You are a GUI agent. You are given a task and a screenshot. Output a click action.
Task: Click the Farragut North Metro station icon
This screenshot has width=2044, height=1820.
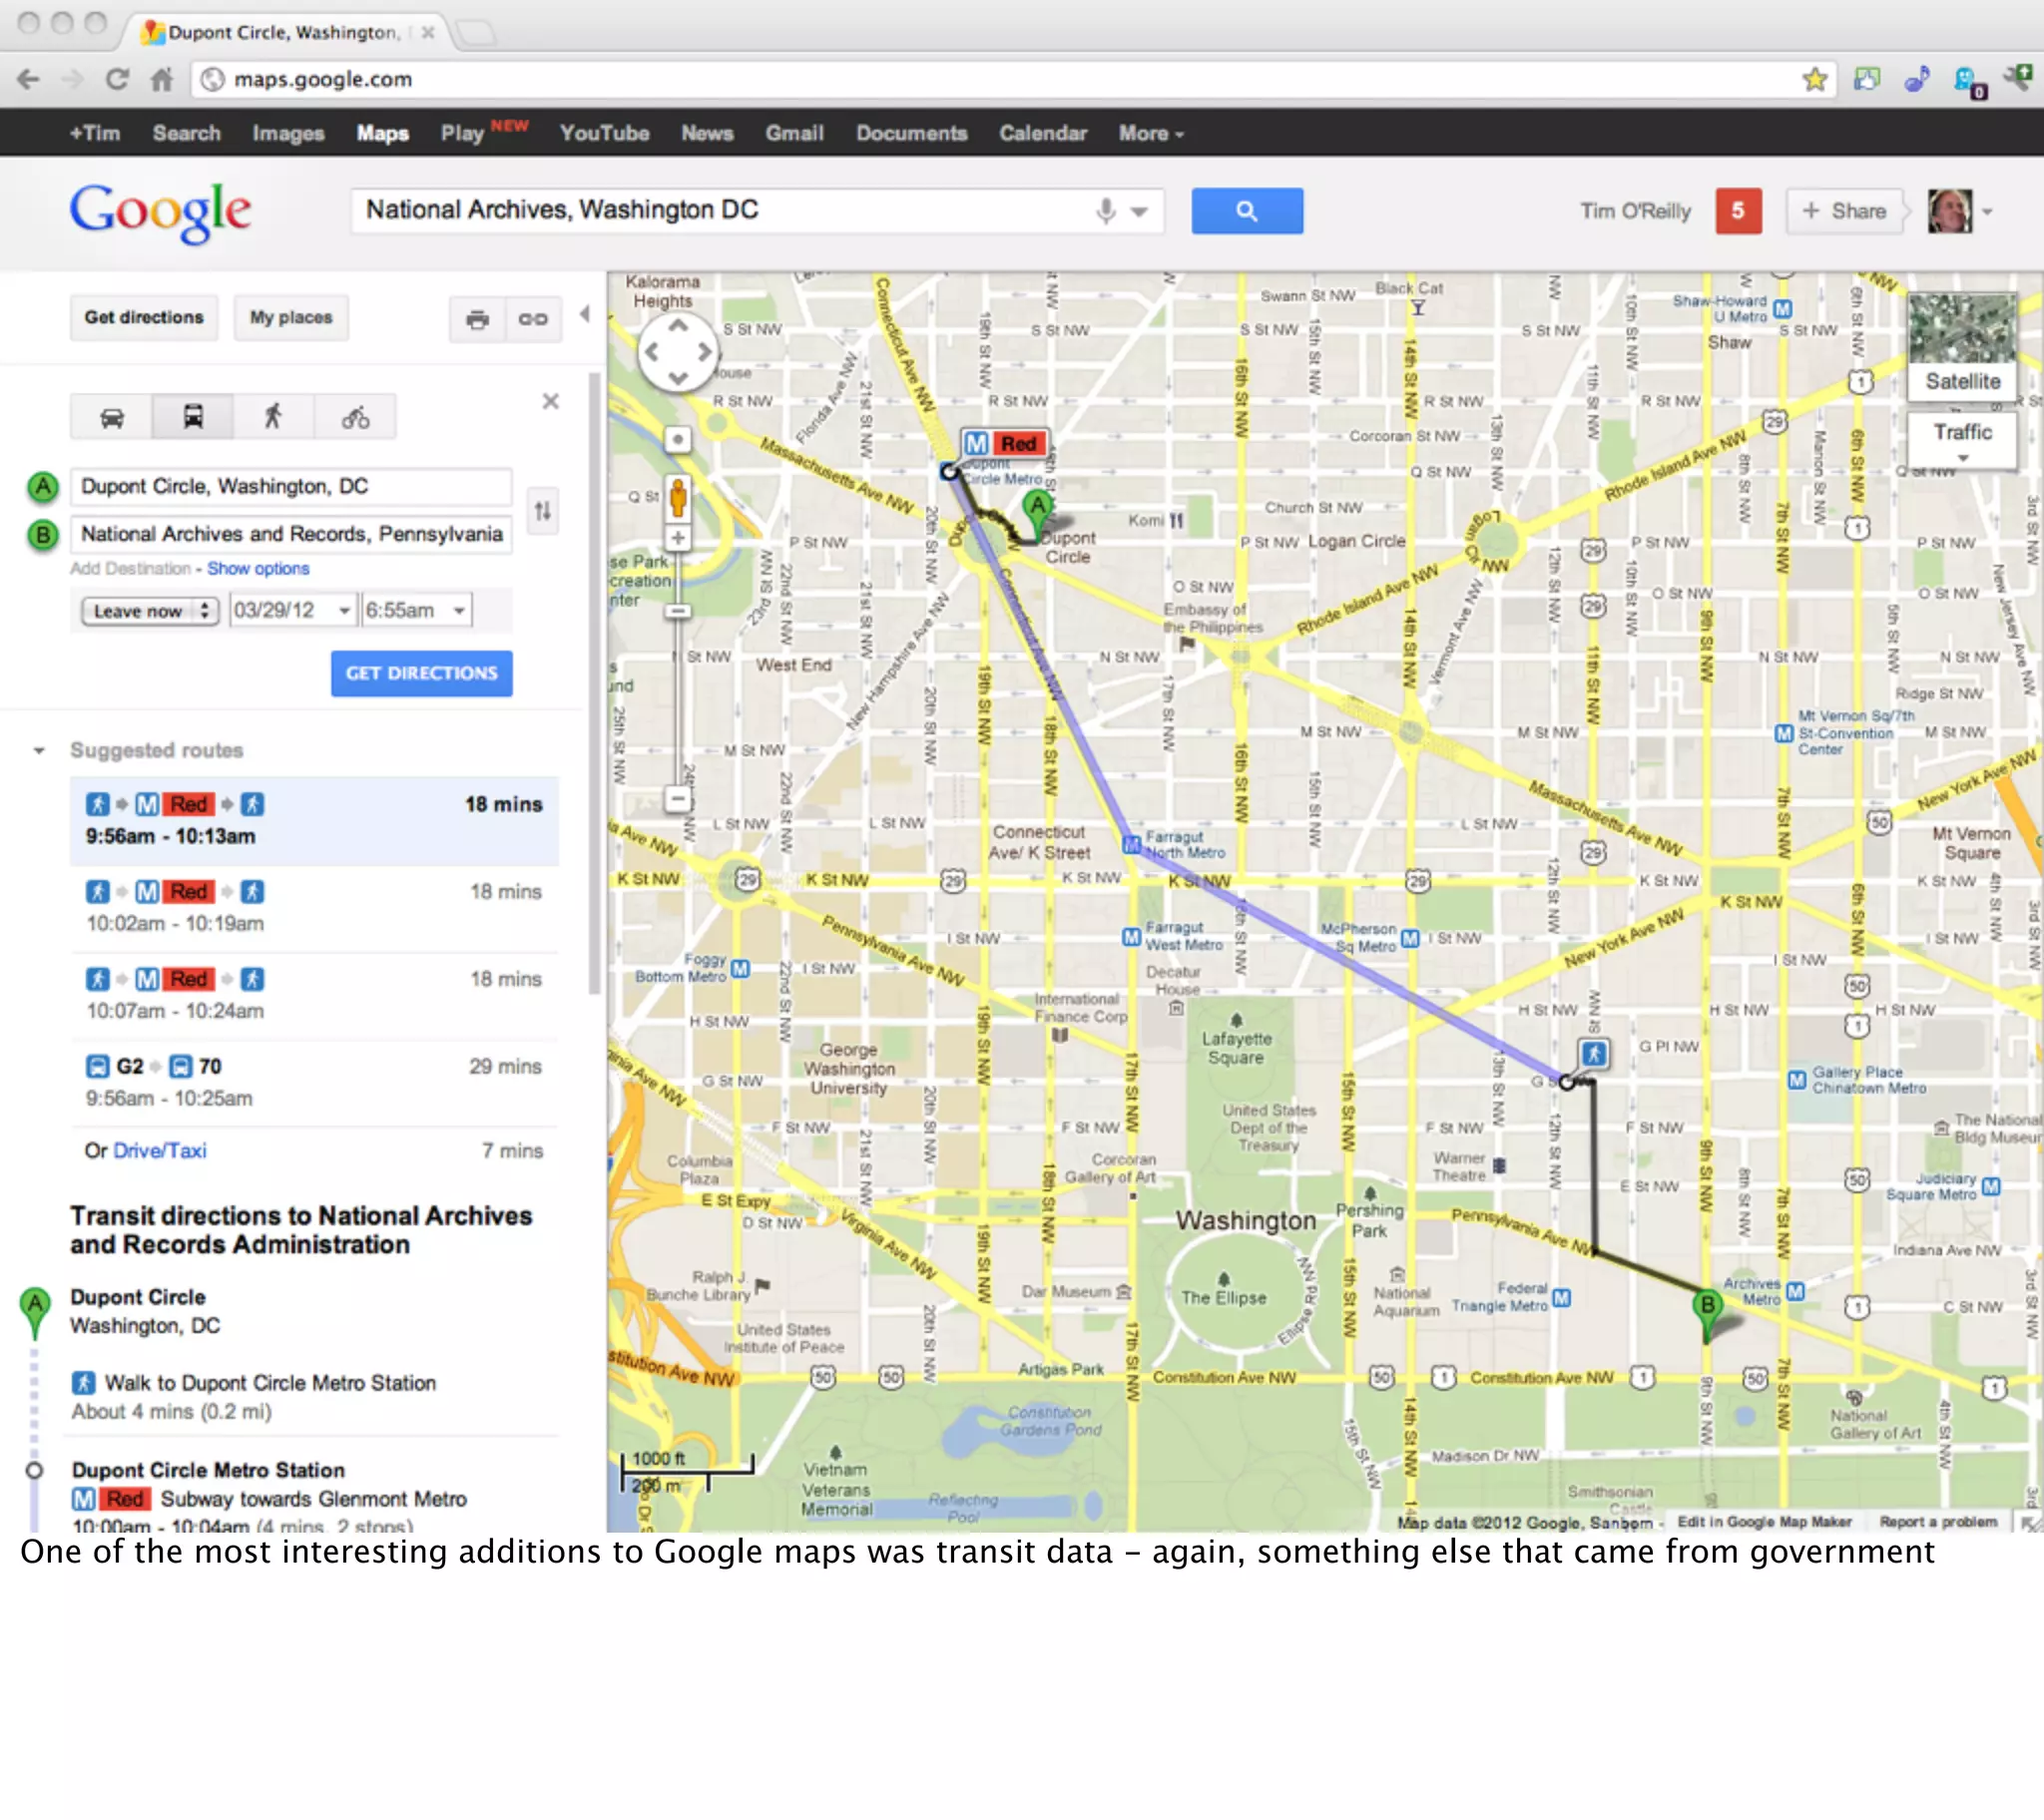tap(1131, 844)
